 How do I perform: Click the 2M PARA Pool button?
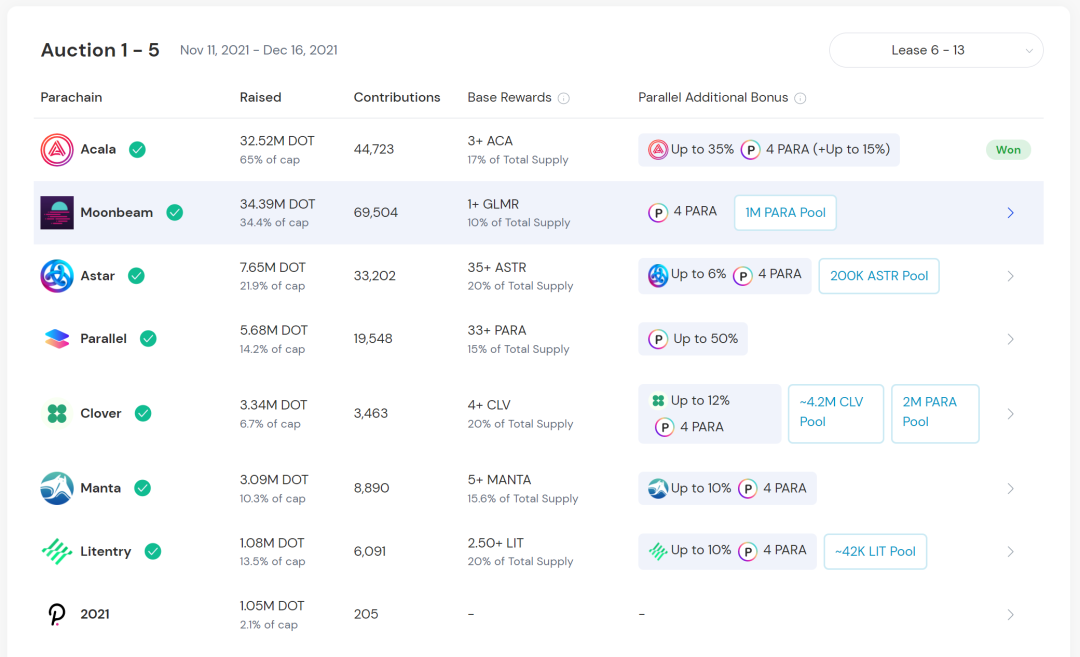(935, 413)
